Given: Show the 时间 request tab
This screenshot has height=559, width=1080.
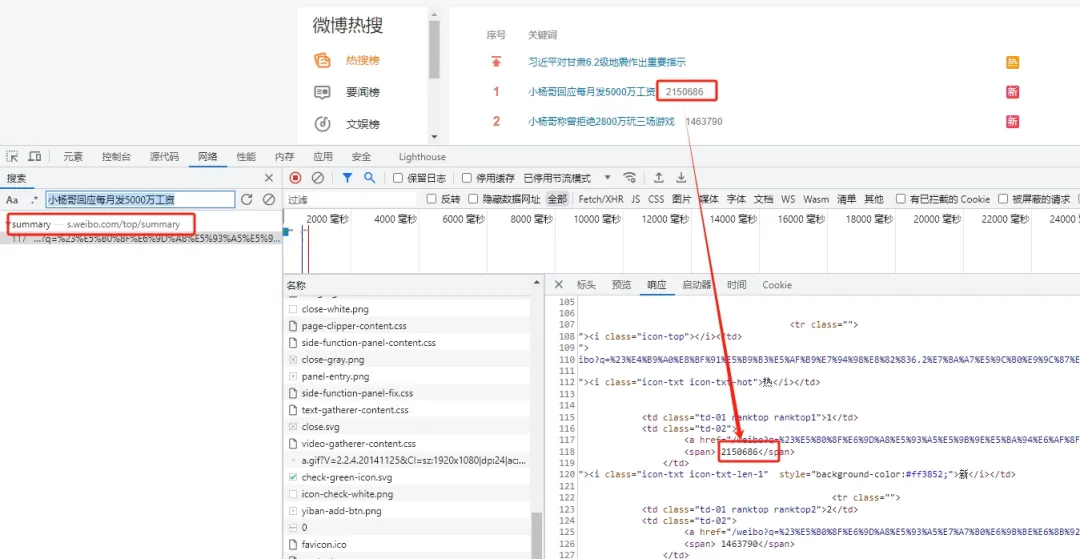Looking at the screenshot, I should 736,285.
